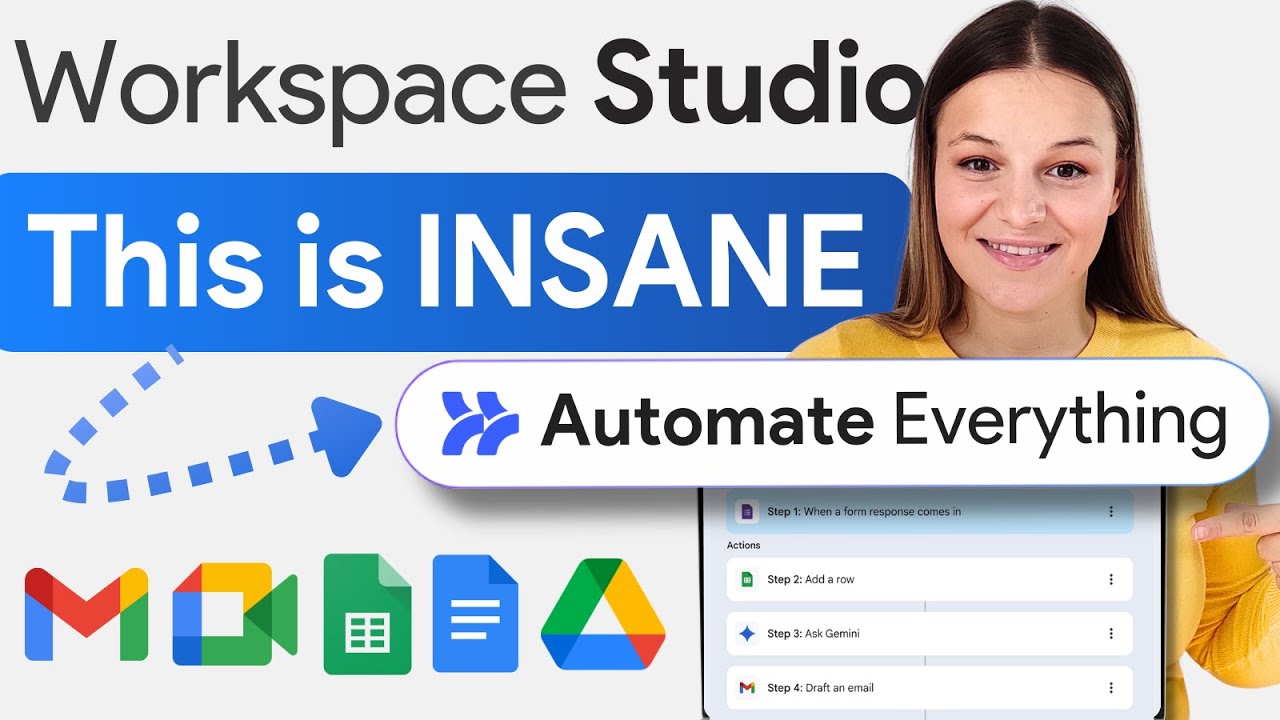Select Step 1: When a form response comes in

coord(930,512)
